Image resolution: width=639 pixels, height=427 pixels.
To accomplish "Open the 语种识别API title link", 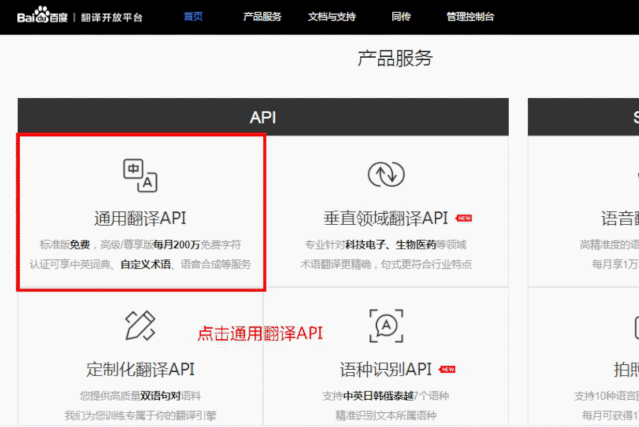I will tap(386, 370).
